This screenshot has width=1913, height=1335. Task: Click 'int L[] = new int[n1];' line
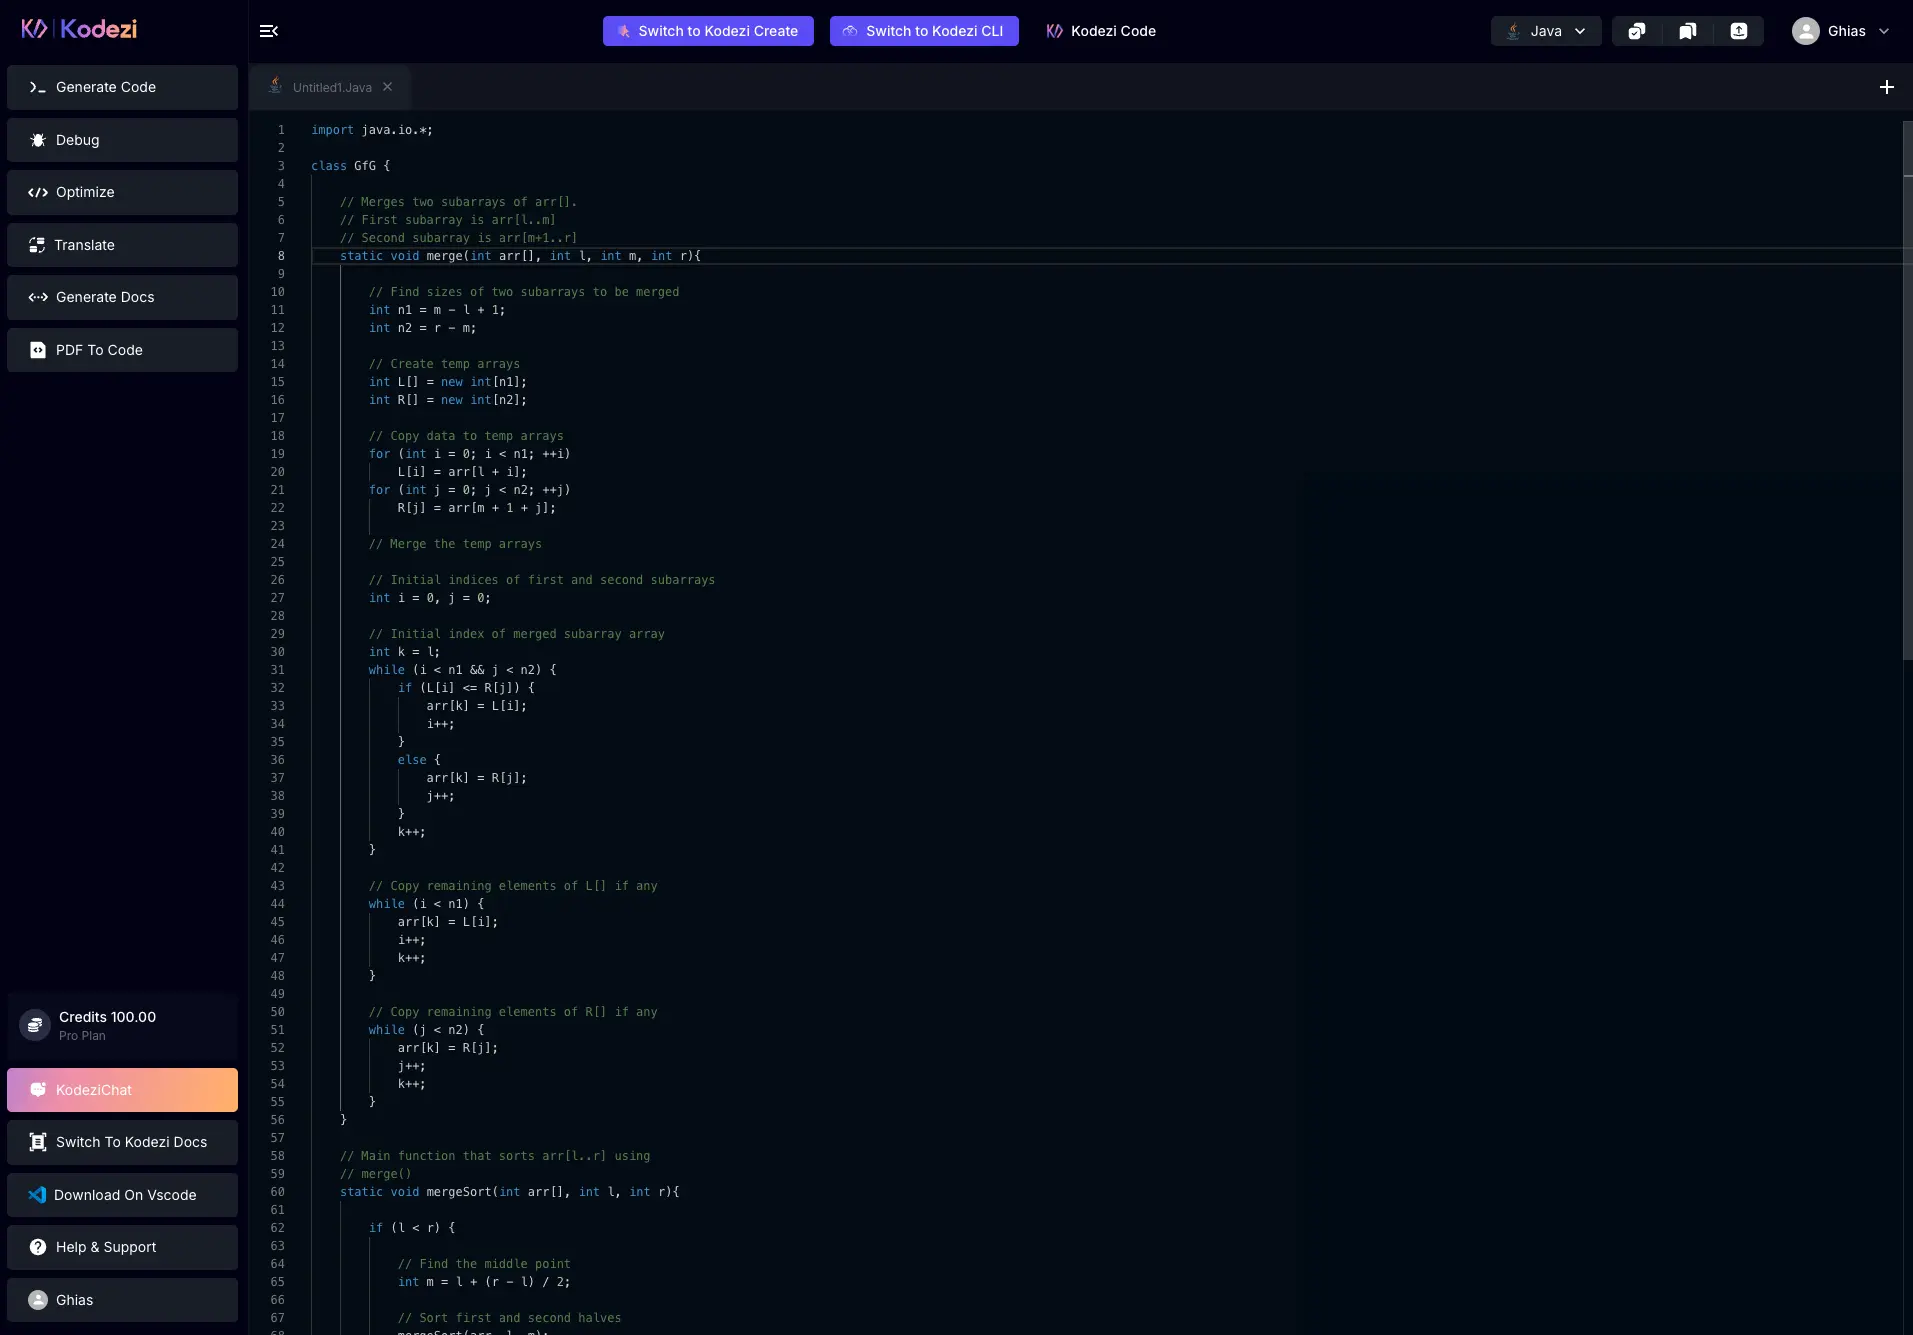(448, 382)
